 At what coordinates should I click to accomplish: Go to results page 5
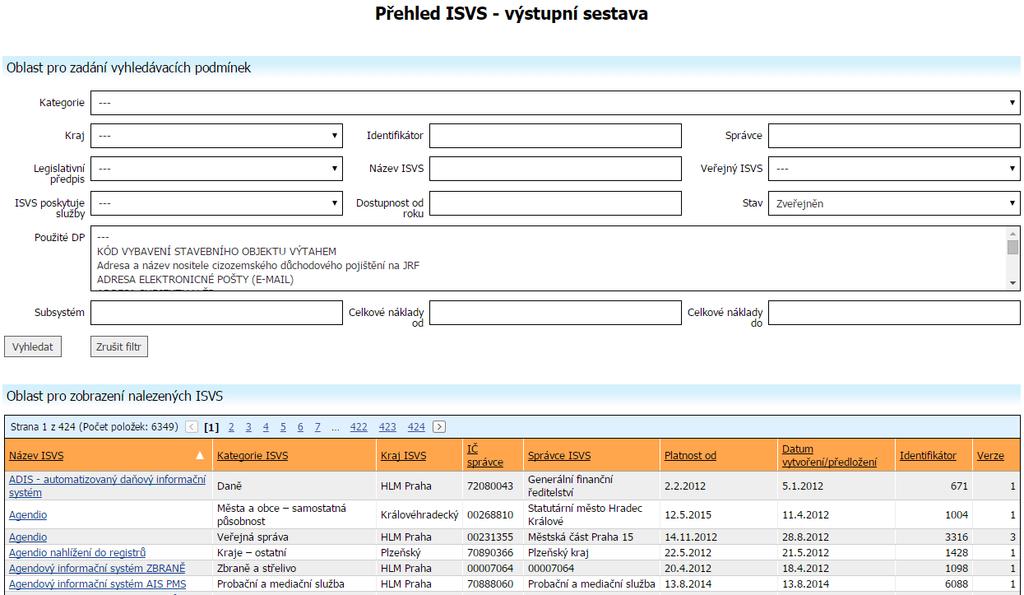point(283,427)
